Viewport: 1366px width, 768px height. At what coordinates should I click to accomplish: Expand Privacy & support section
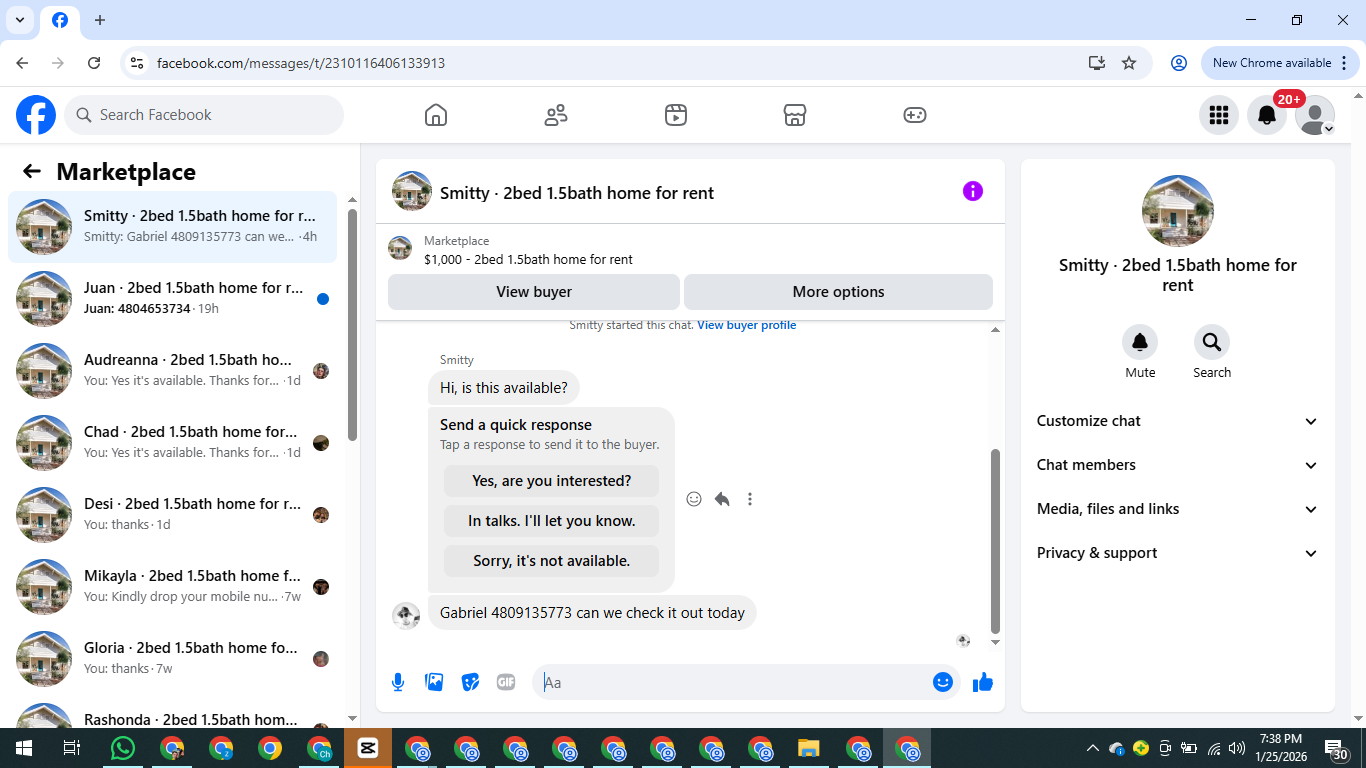tap(1178, 553)
